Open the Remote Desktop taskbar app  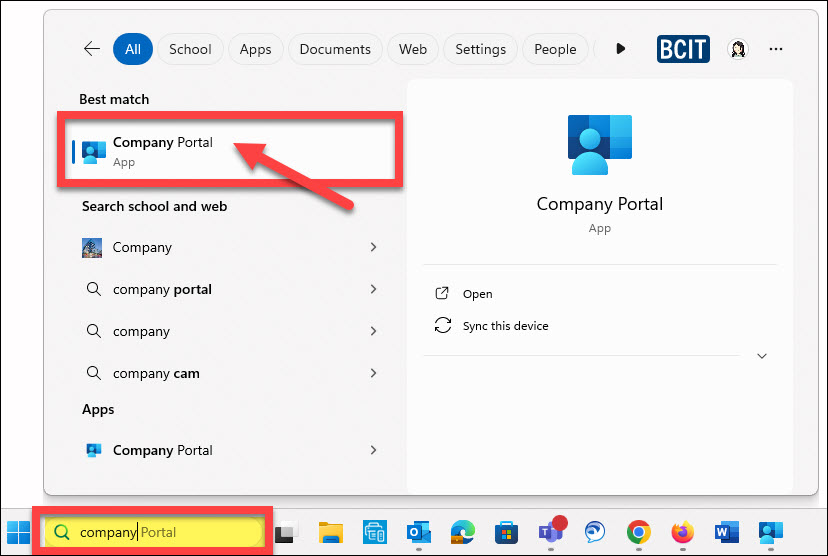pos(375,532)
